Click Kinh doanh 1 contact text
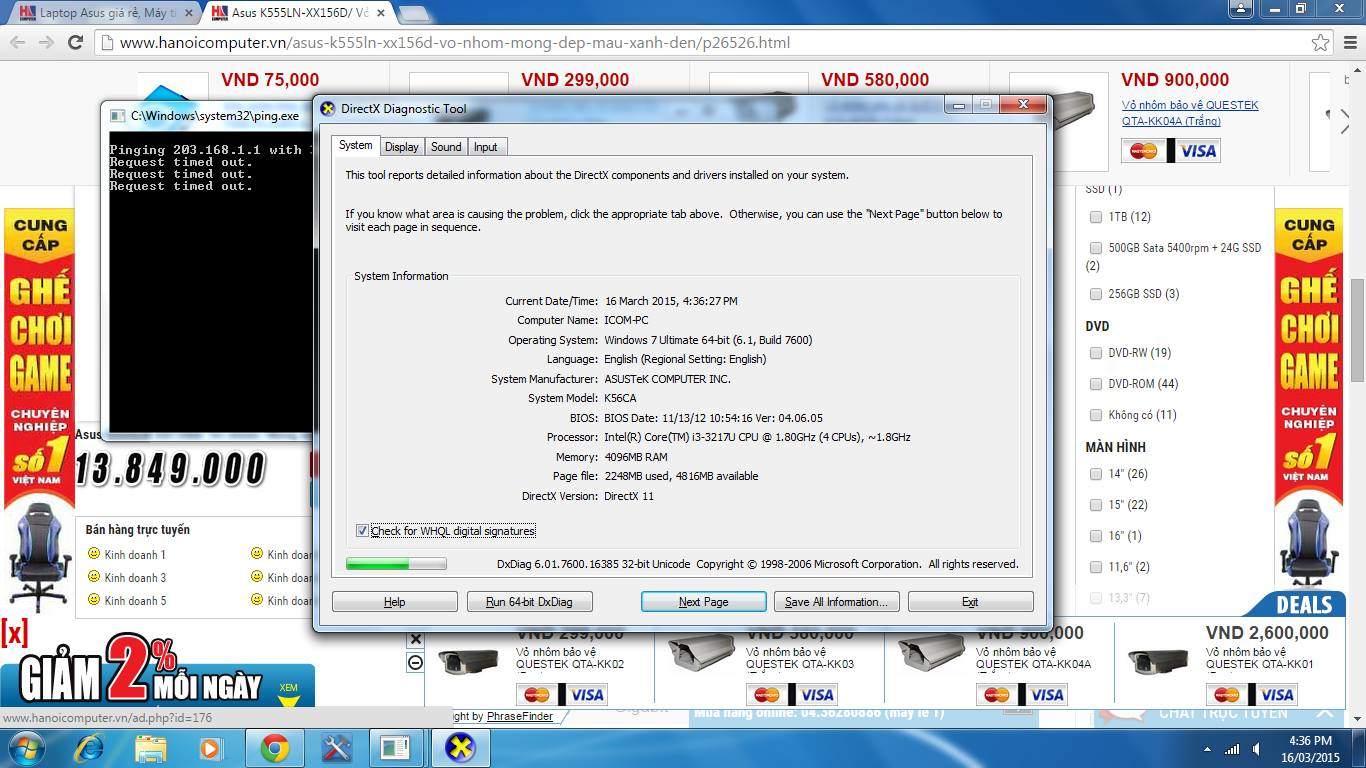 click(x=135, y=554)
